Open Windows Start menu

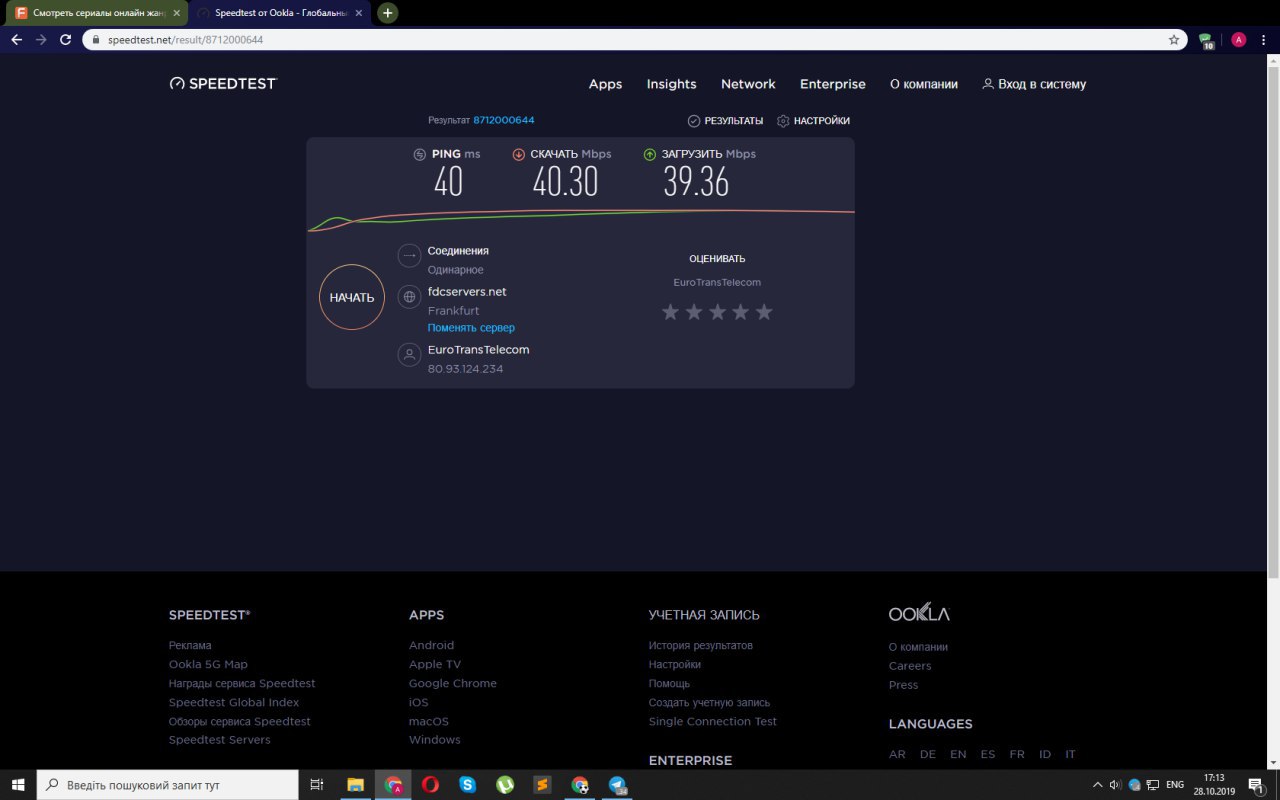[18, 785]
